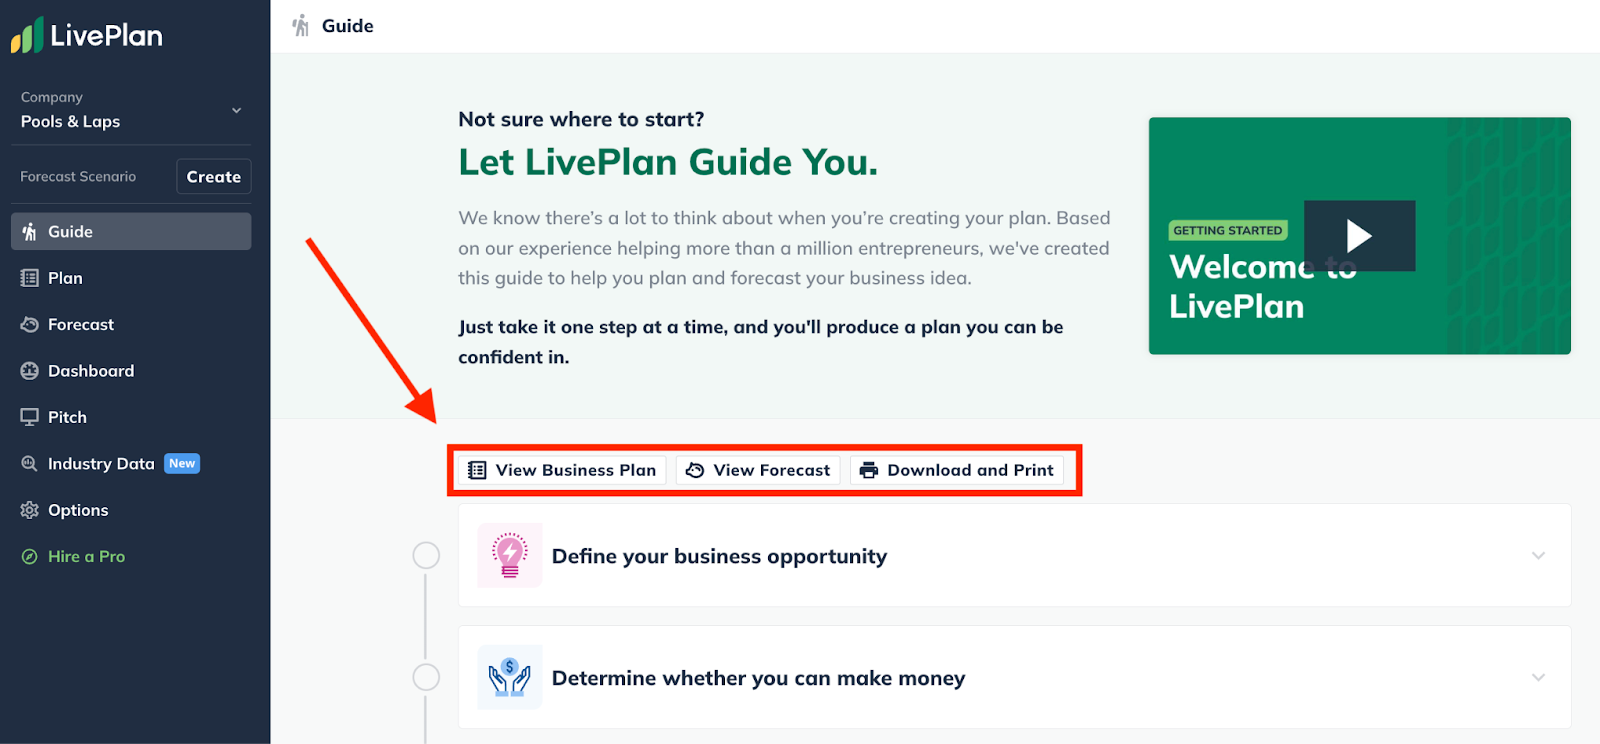Click the Plan document icon in sidebar
The height and width of the screenshot is (744, 1600).
(x=30, y=278)
